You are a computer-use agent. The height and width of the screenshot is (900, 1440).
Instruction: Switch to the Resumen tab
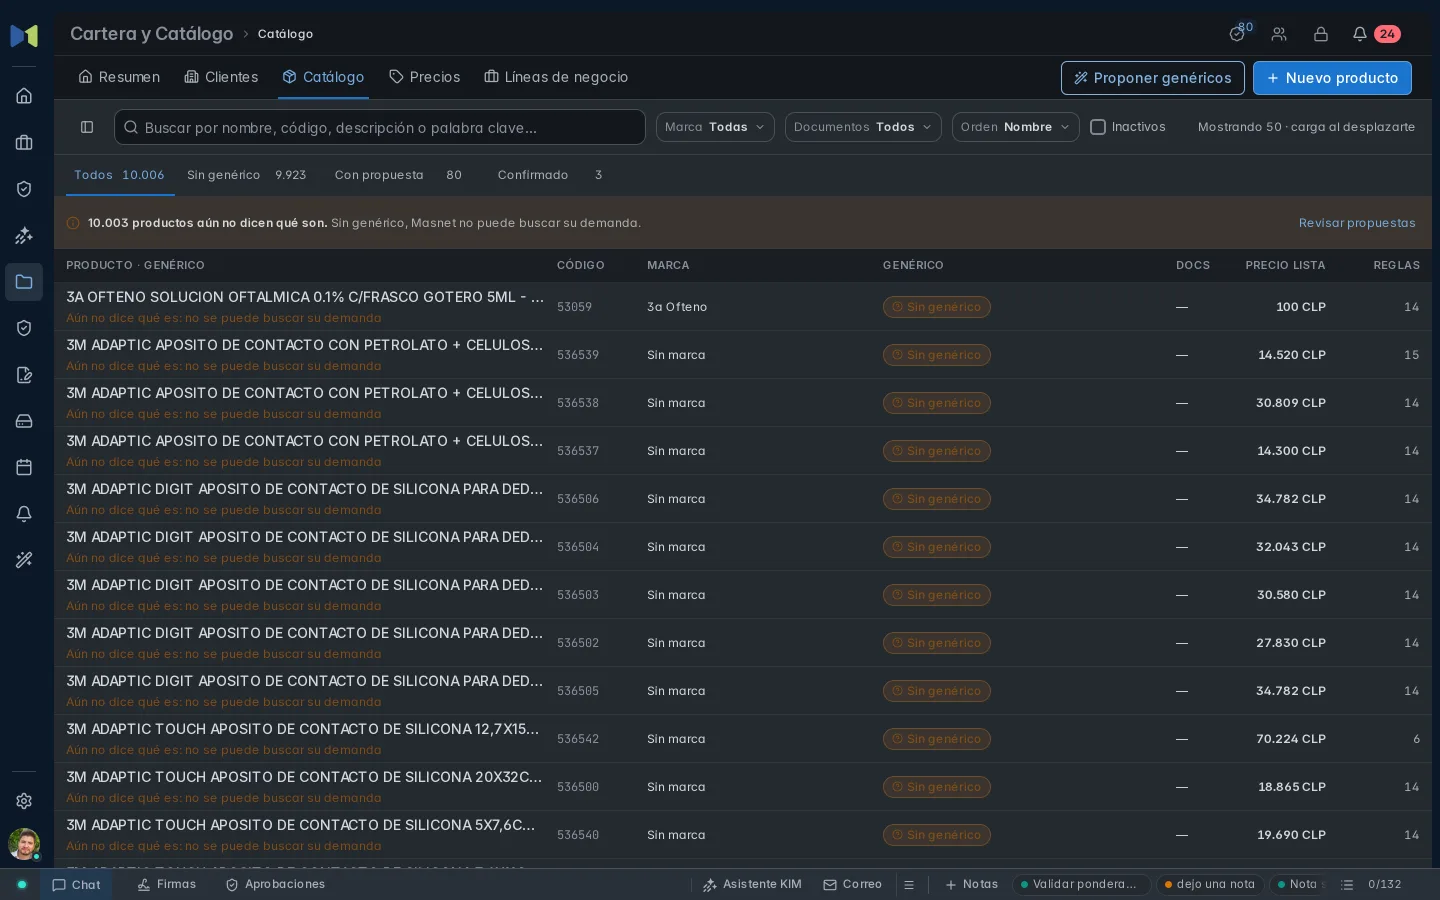pos(119,77)
